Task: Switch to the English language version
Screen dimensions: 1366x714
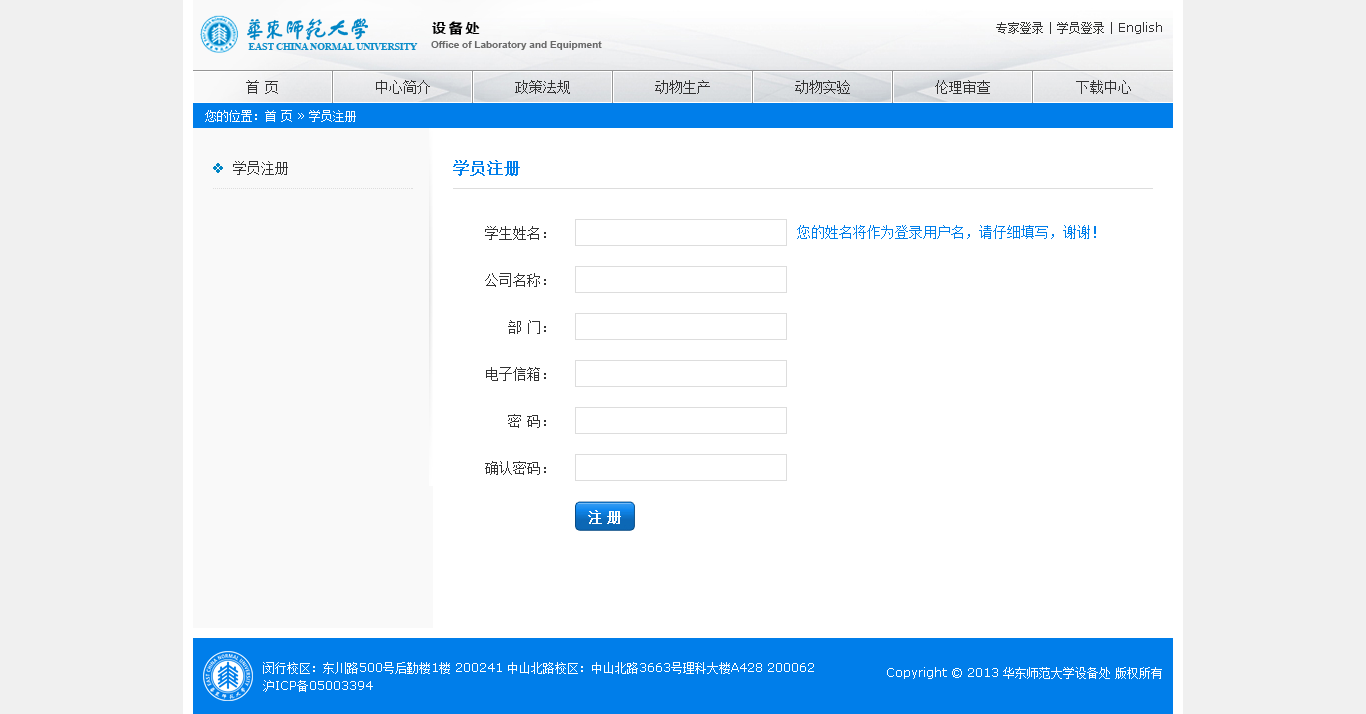Action: pos(1140,28)
